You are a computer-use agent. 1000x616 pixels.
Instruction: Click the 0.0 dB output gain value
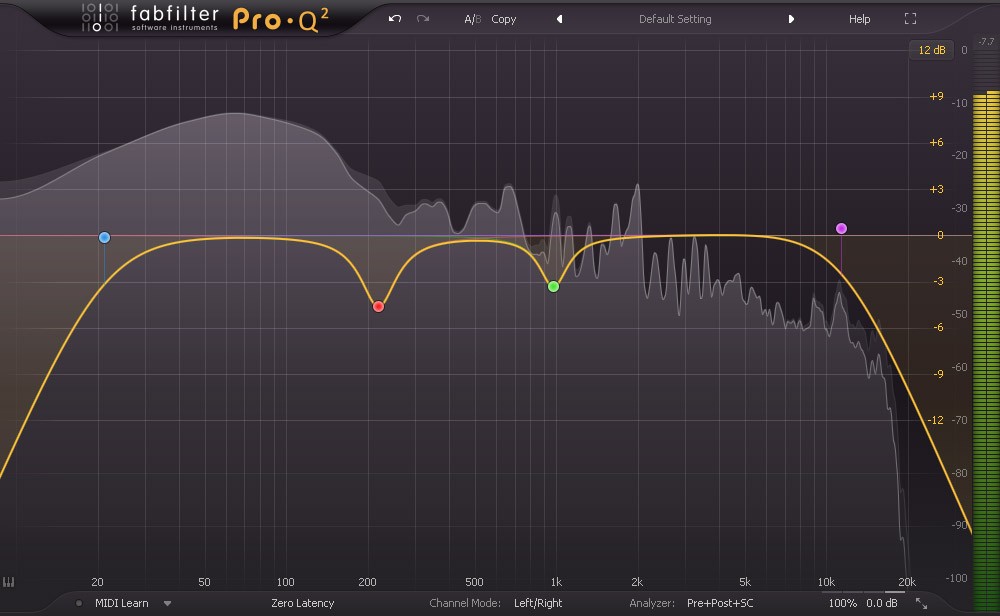[881, 603]
